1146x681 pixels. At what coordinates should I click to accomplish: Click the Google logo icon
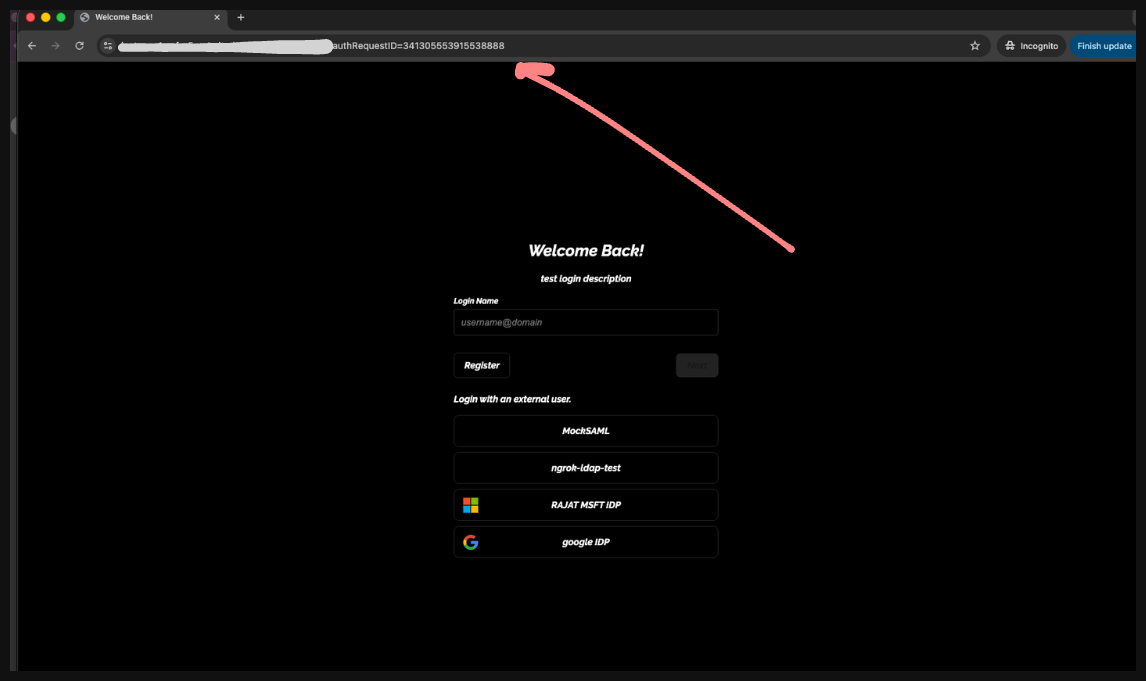[x=471, y=542]
